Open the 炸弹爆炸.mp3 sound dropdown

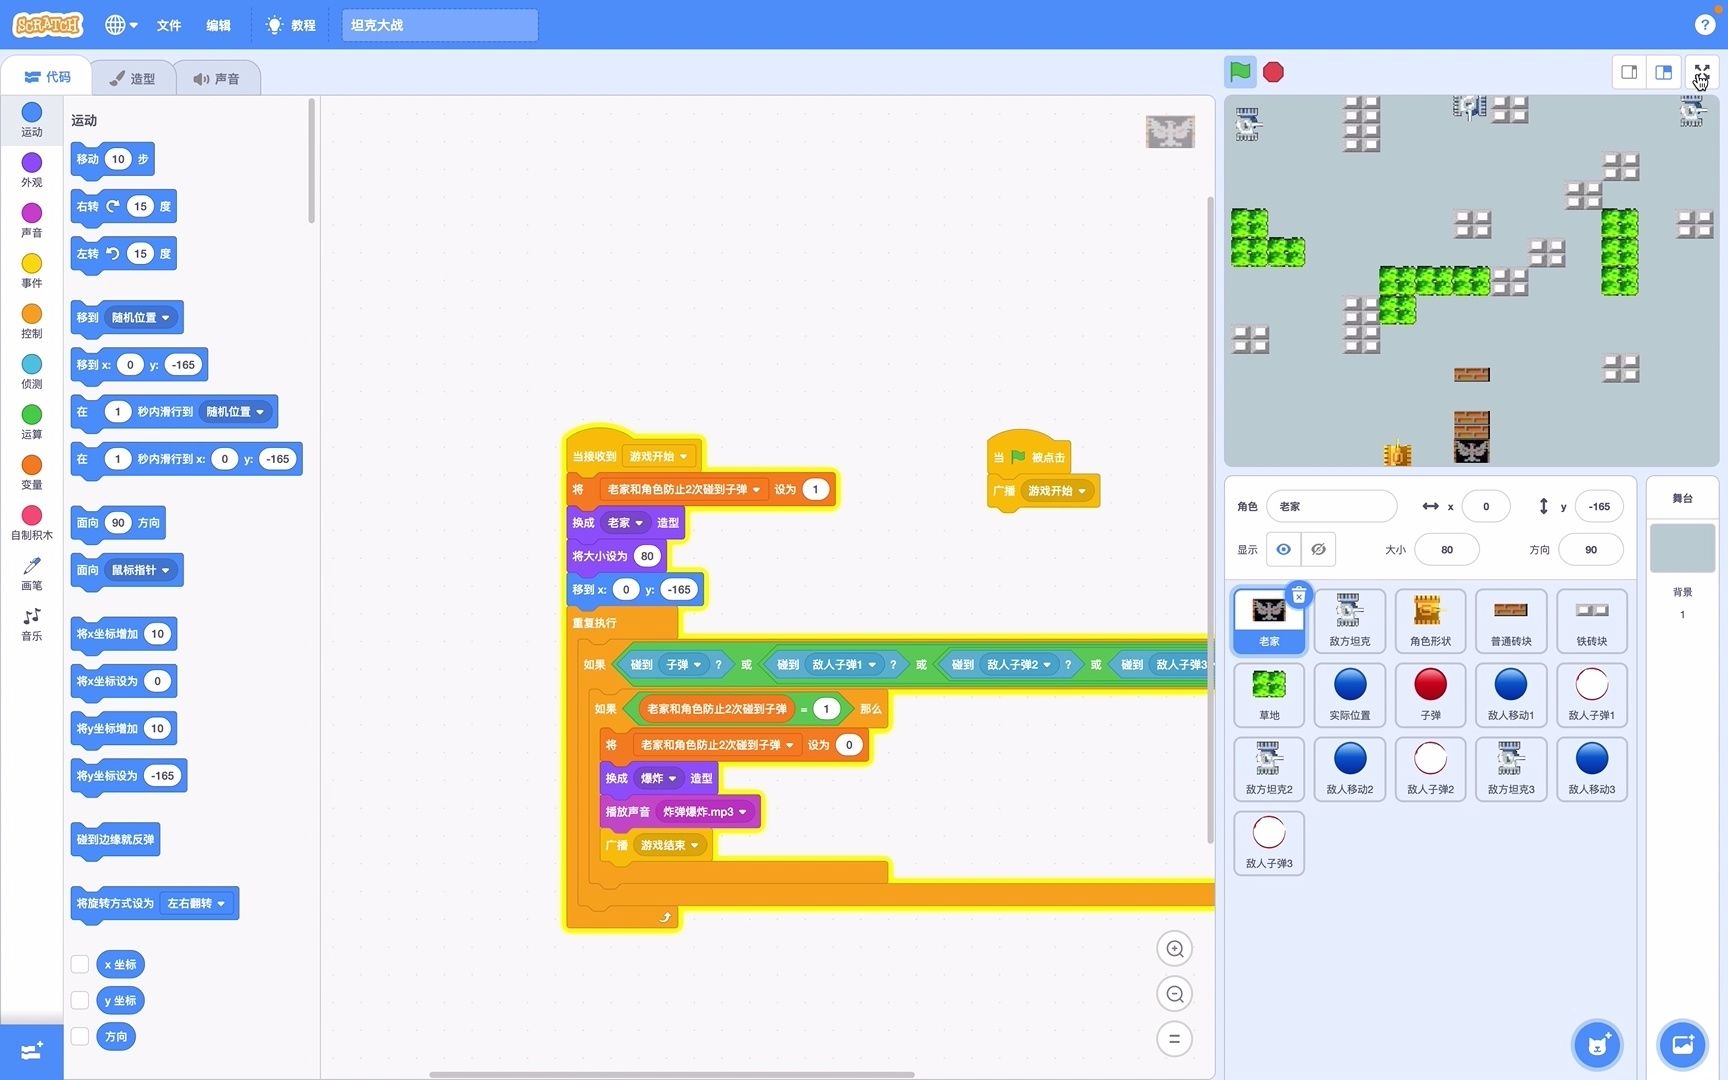pyautogui.click(x=705, y=811)
